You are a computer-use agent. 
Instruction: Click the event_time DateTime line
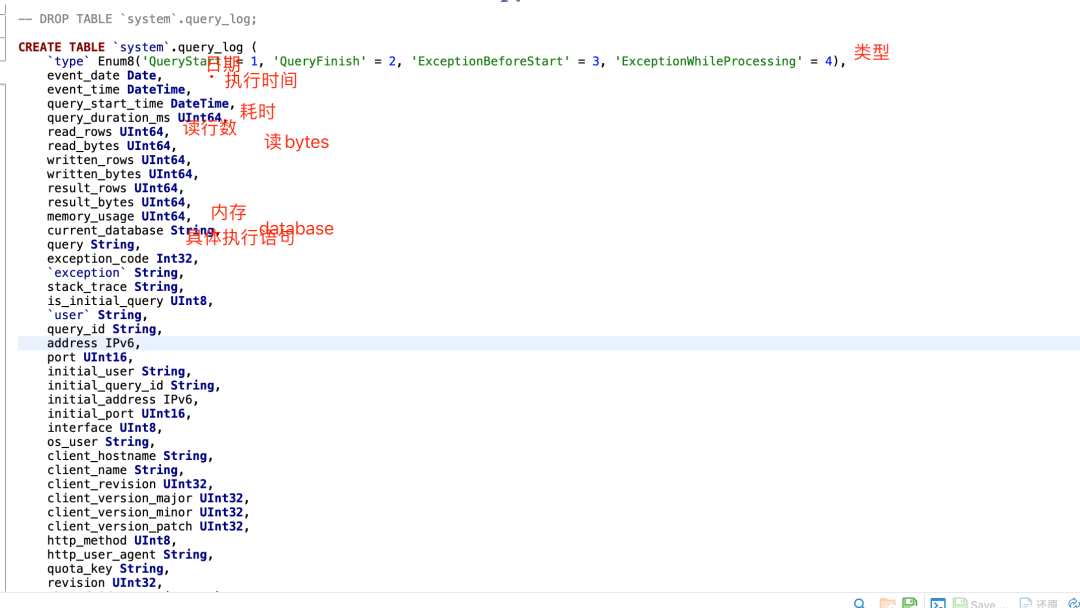[x=118, y=90]
